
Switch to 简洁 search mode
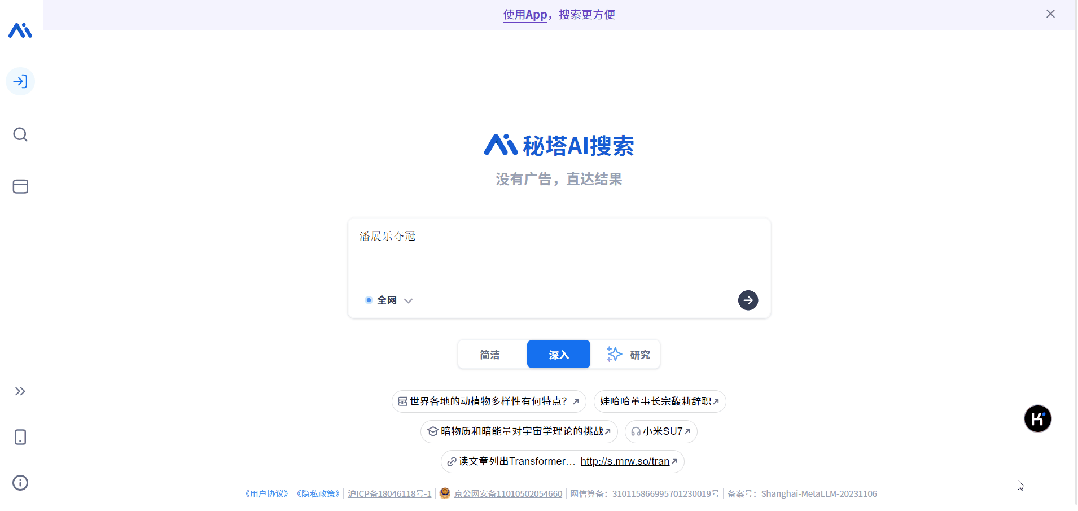pos(490,355)
